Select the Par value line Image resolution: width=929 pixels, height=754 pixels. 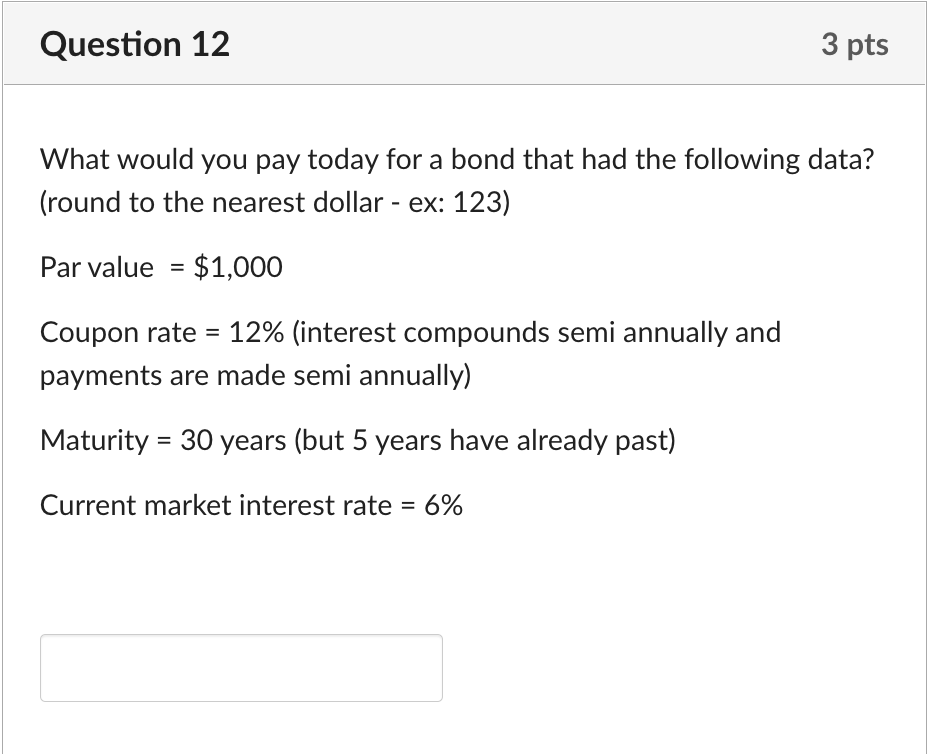click(160, 267)
